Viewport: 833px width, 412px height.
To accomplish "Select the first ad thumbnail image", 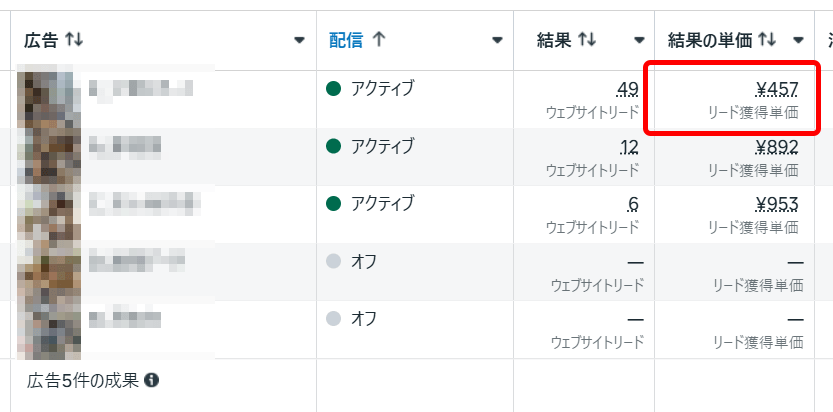I will point(49,99).
